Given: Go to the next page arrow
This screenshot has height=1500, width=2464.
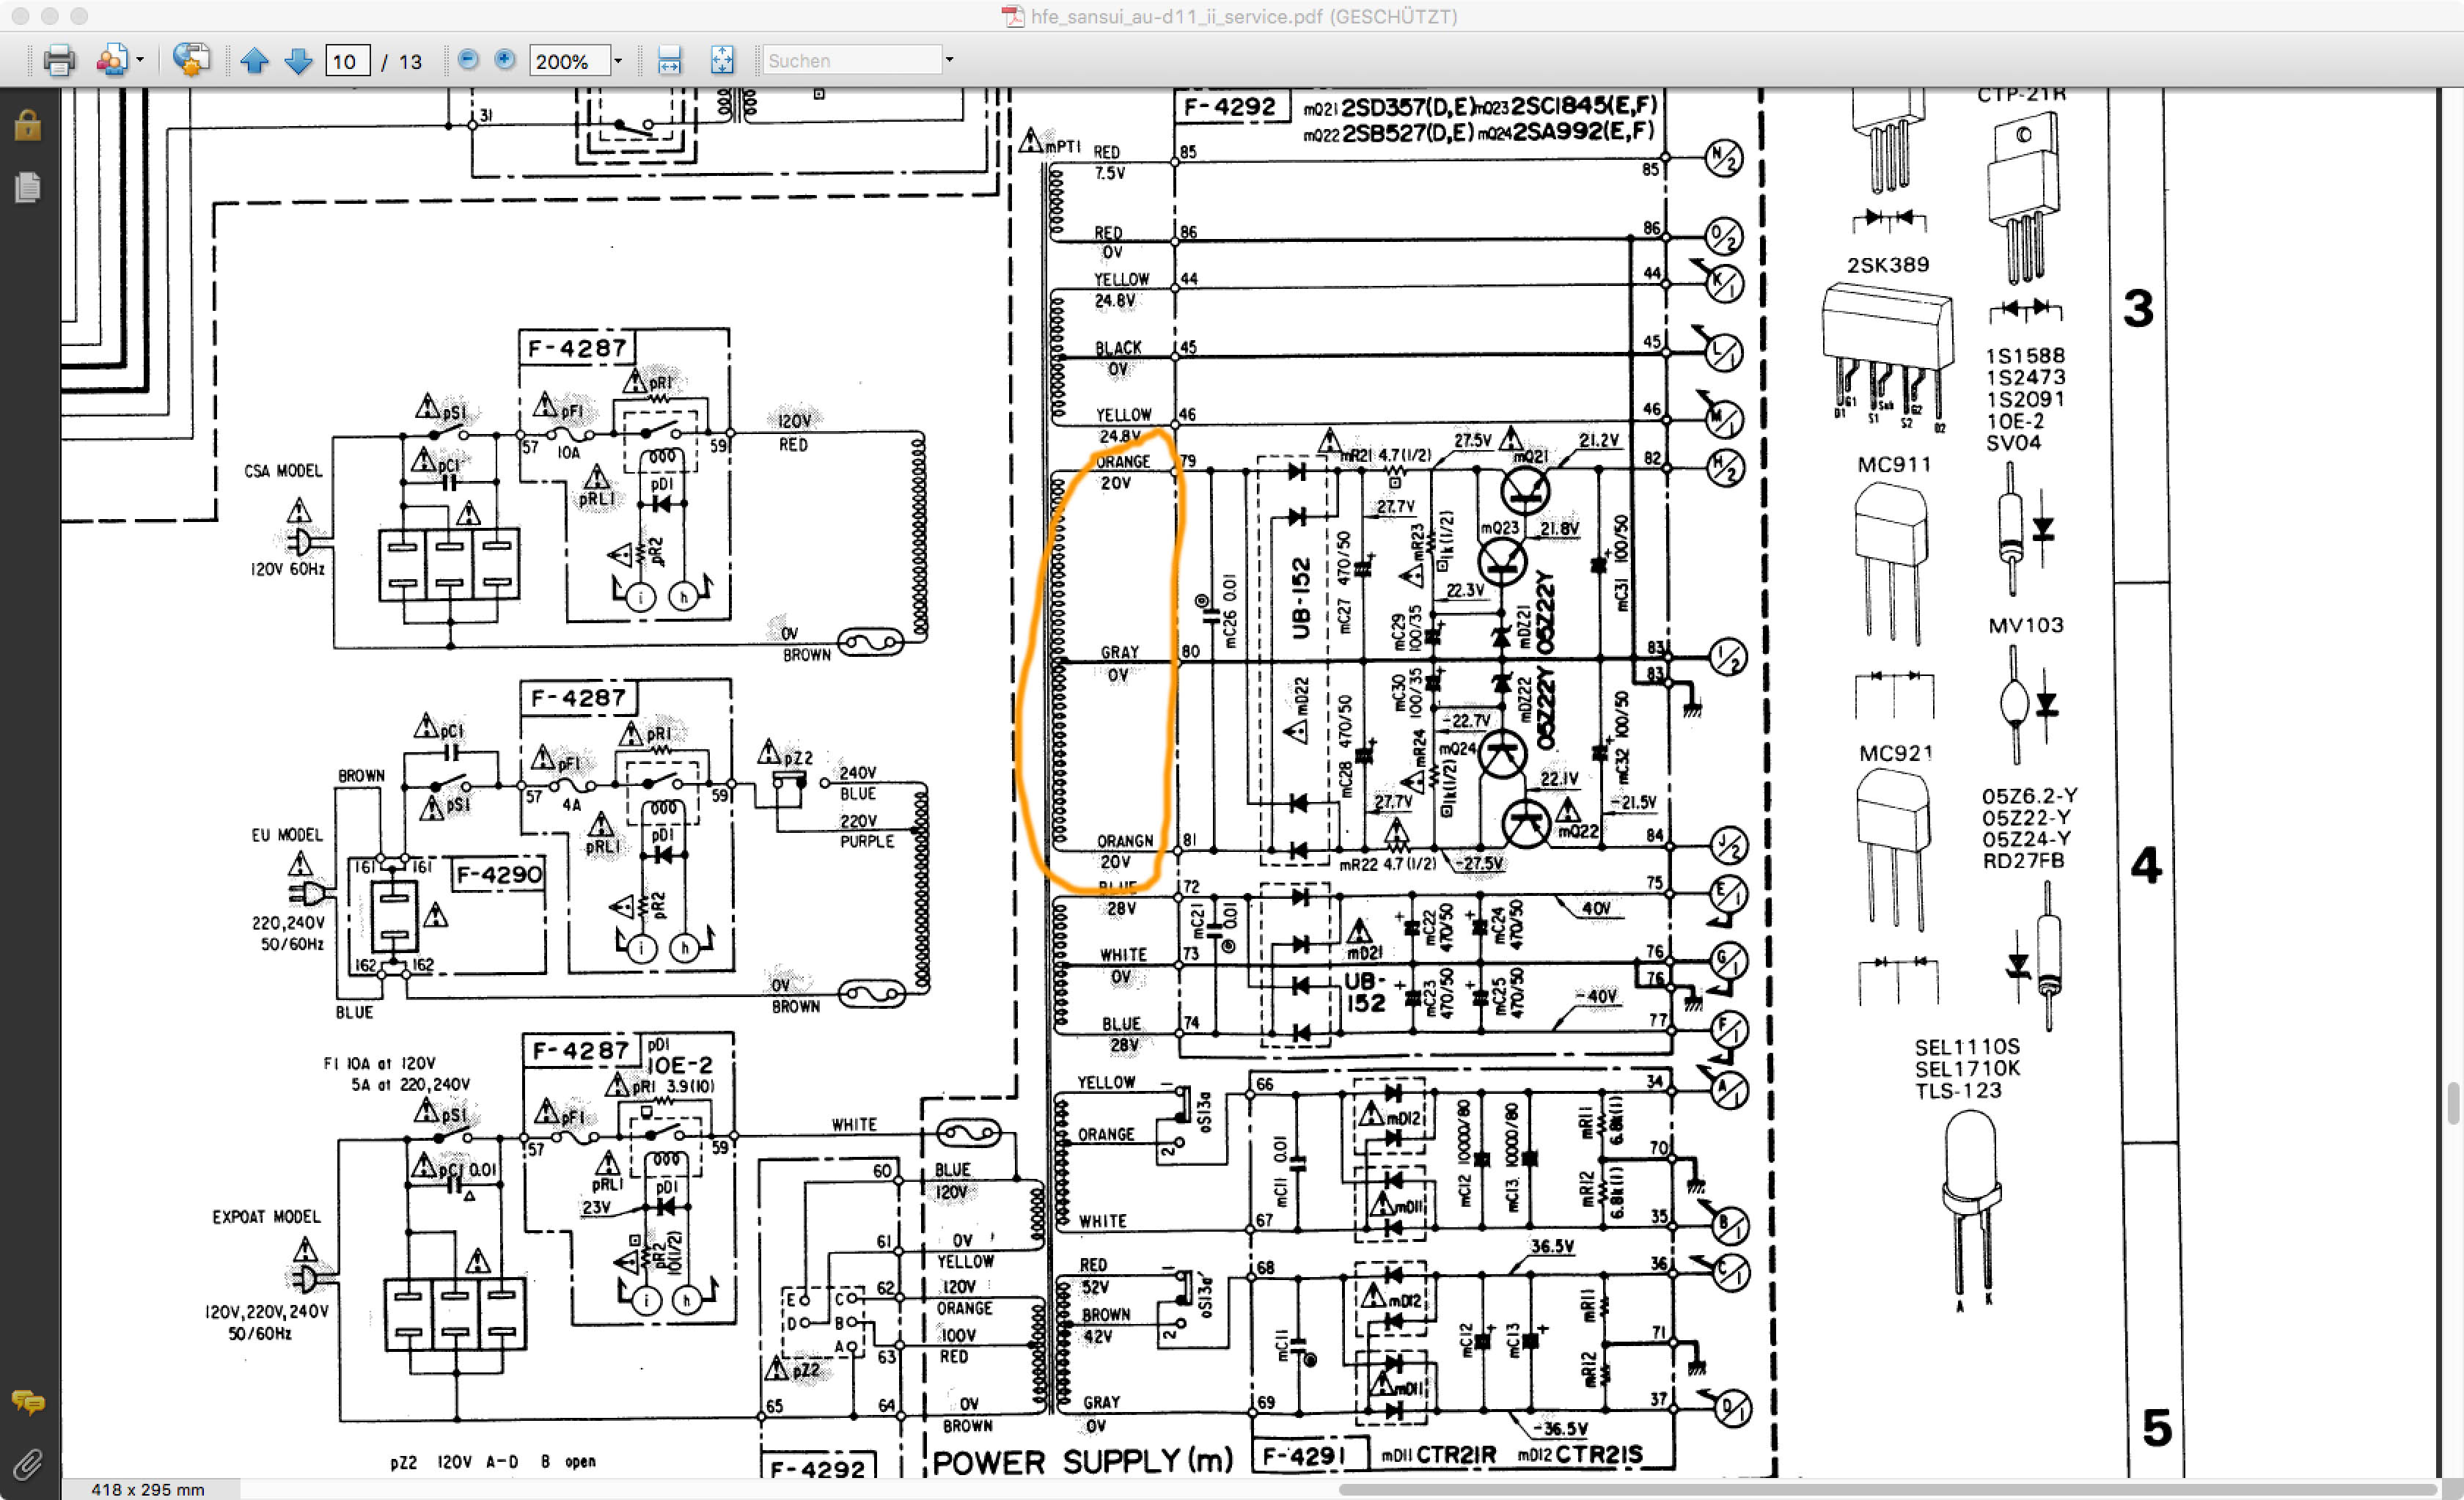Looking at the screenshot, I should coord(298,61).
